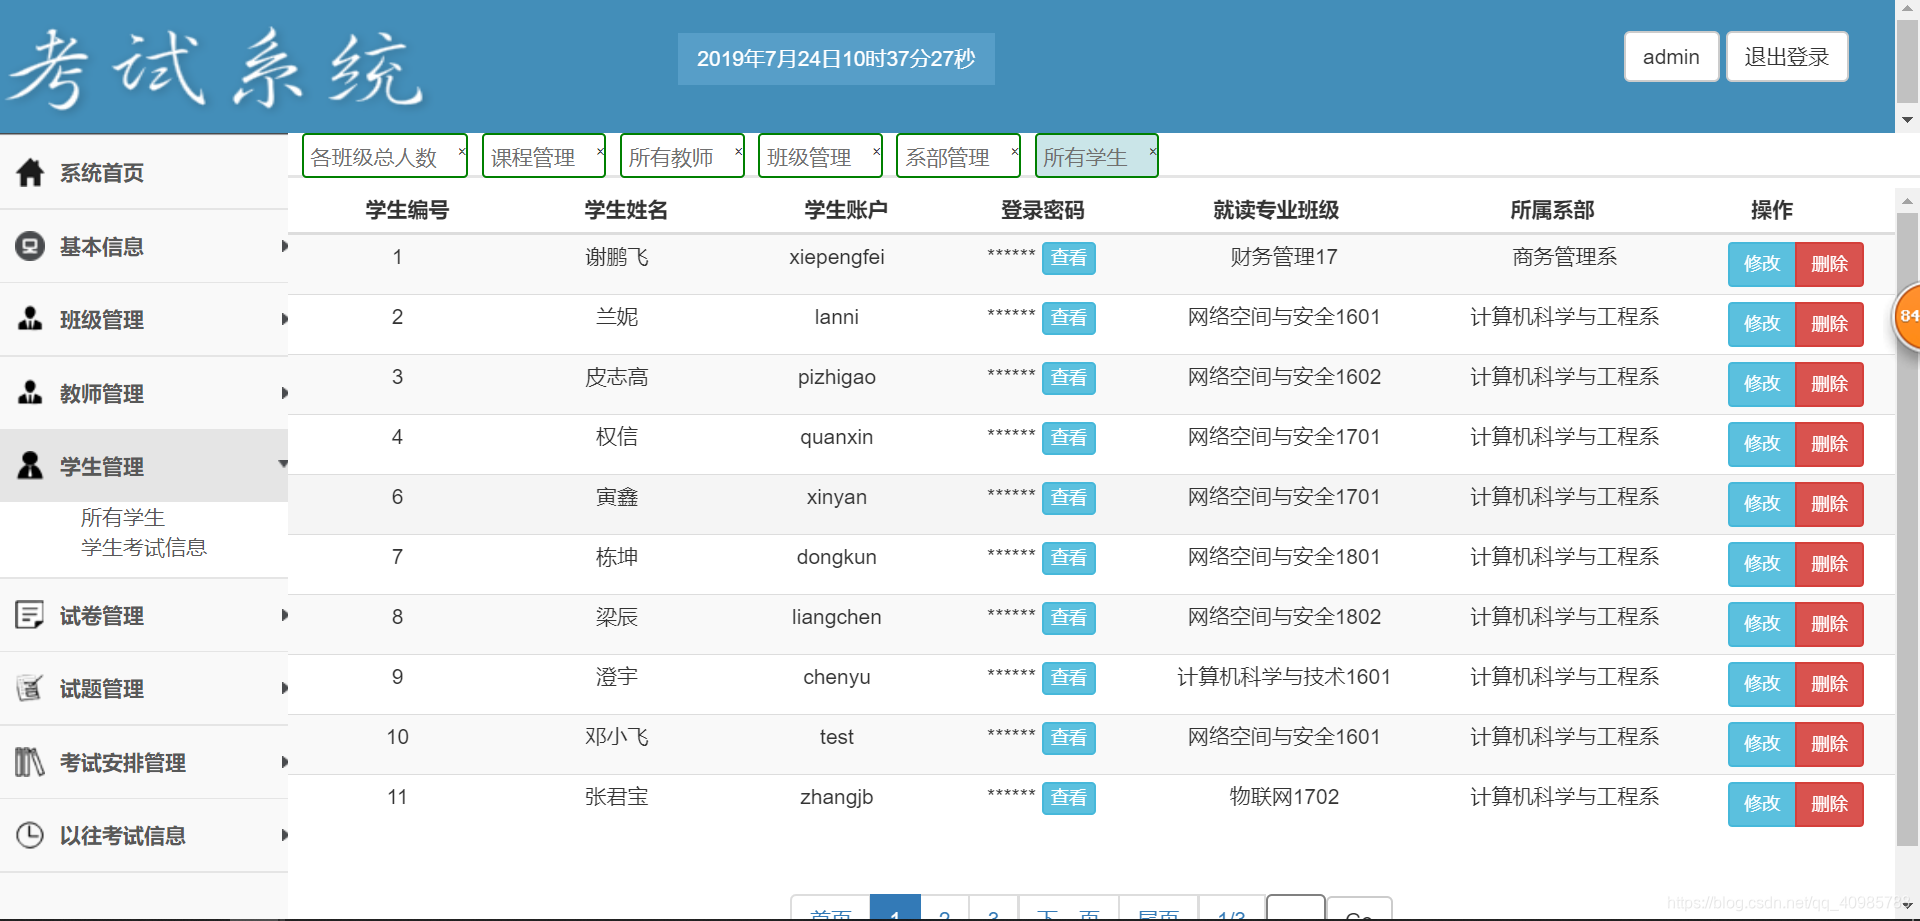Click the orange 84 floating badge
The height and width of the screenshot is (921, 1920).
click(x=1908, y=317)
